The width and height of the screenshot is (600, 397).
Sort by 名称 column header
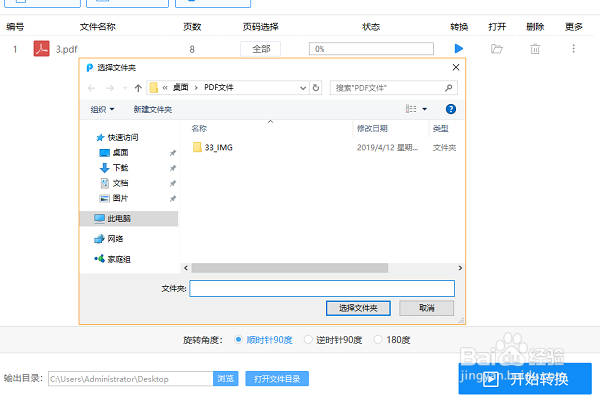click(x=199, y=129)
